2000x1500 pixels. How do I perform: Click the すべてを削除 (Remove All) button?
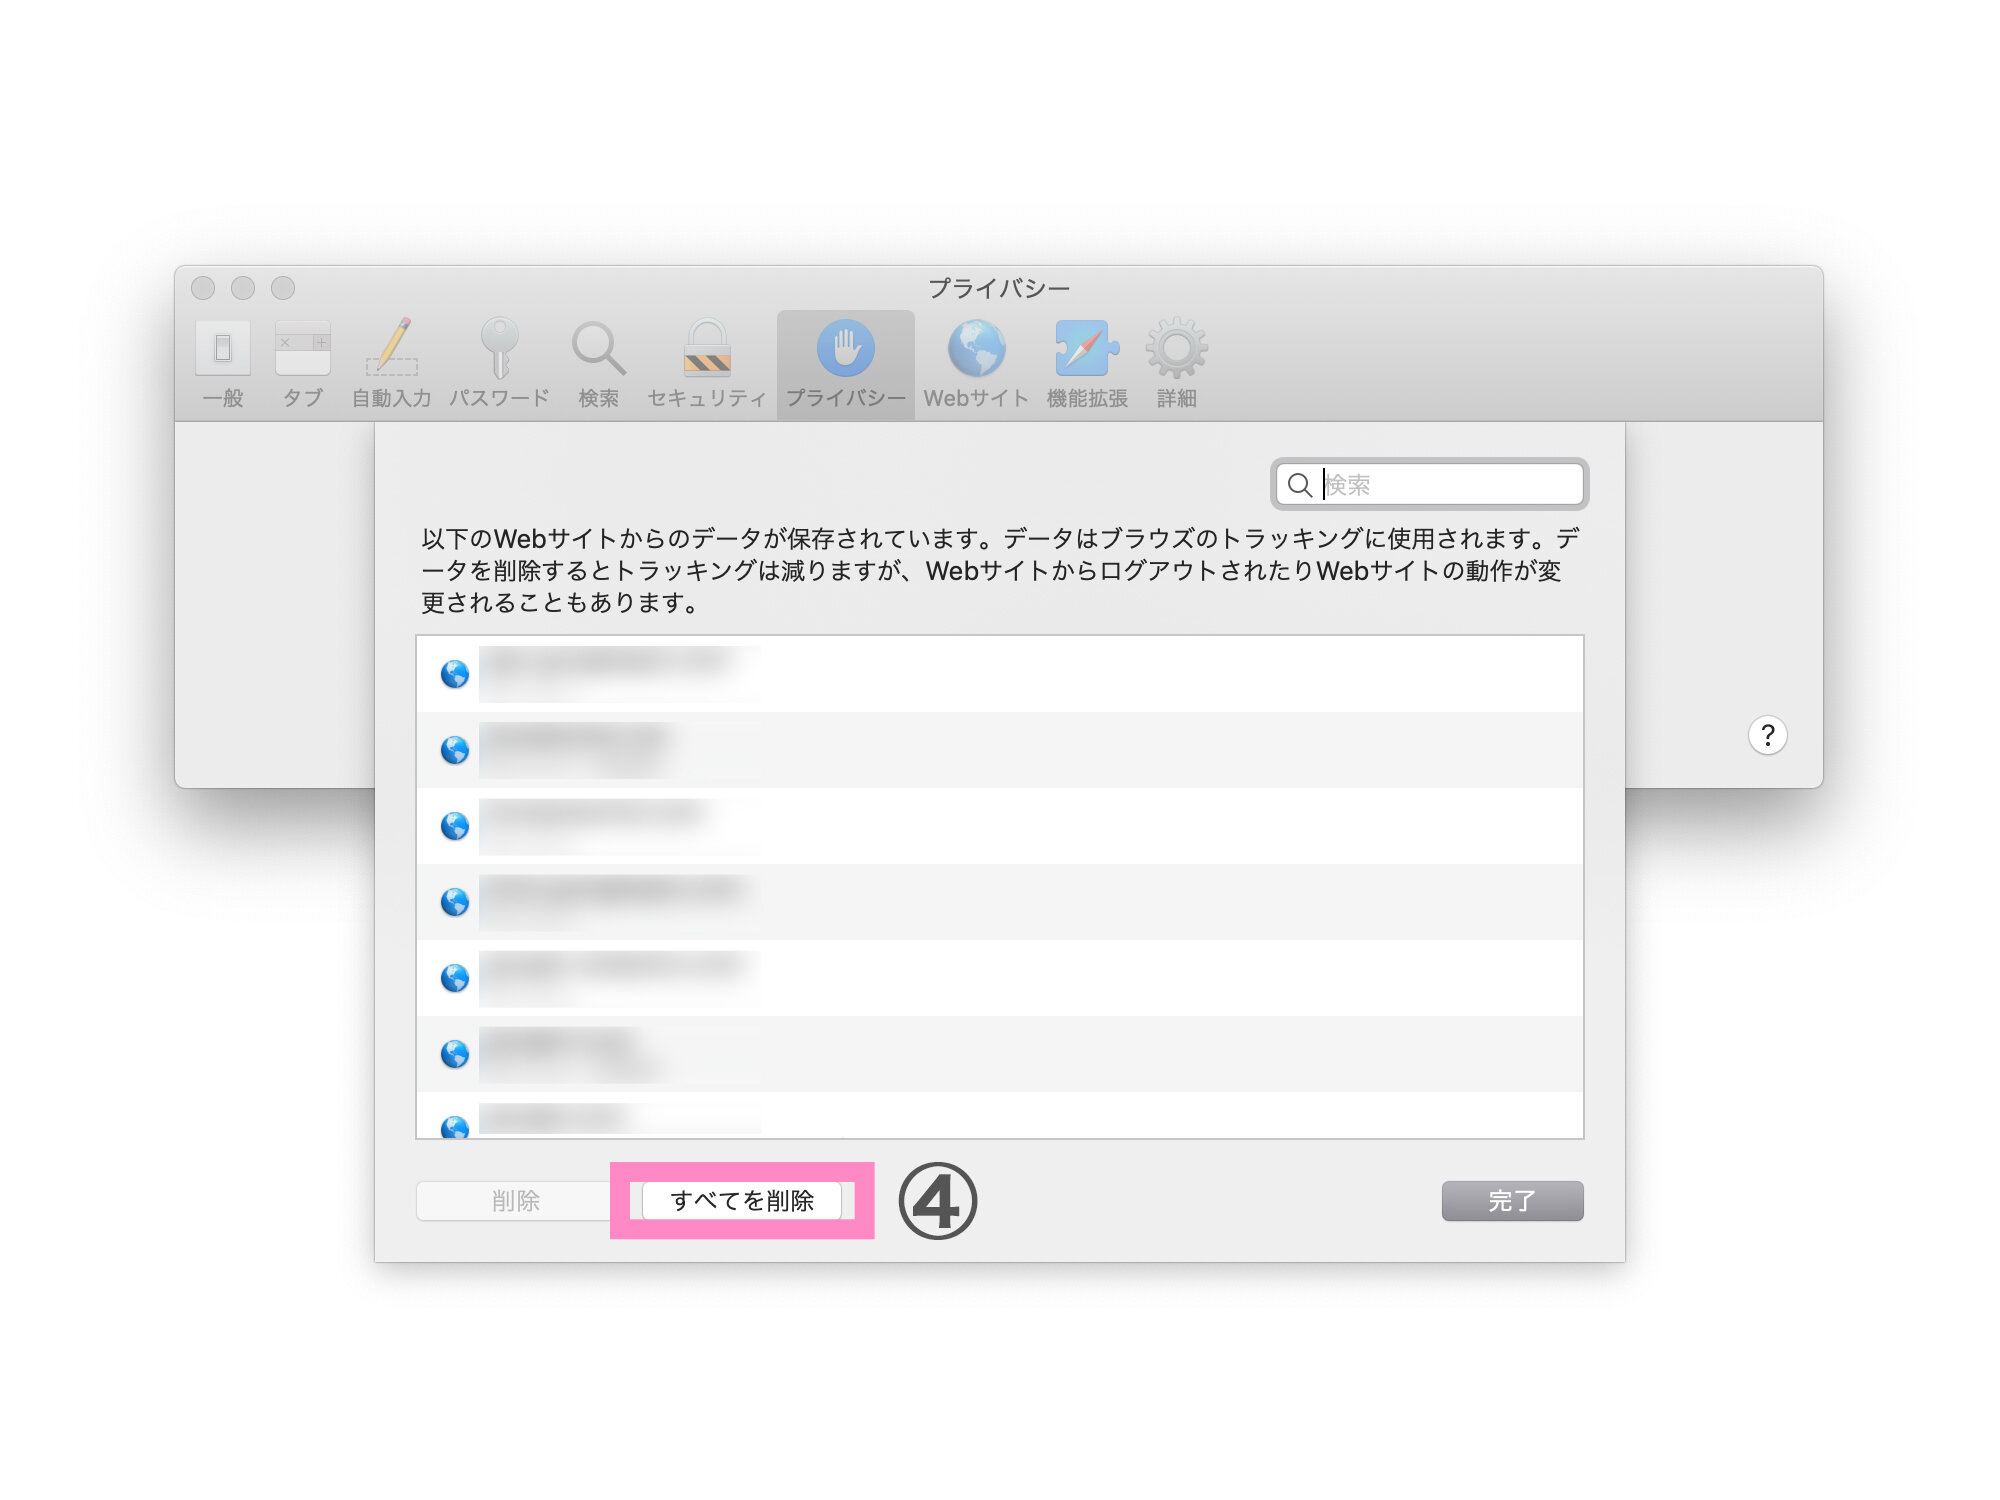(x=741, y=1200)
